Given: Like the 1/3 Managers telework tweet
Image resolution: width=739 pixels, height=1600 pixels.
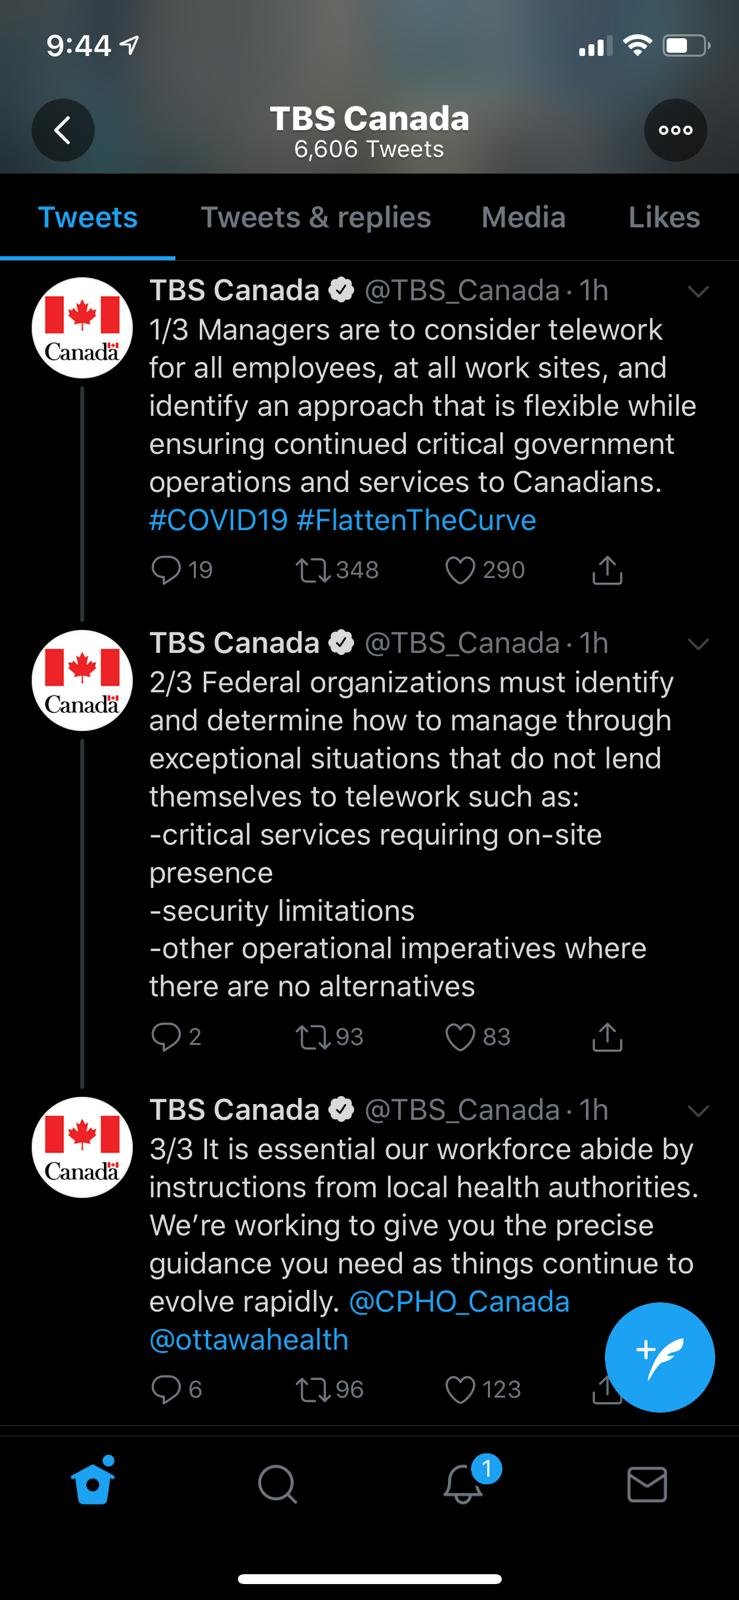Looking at the screenshot, I should [460, 570].
